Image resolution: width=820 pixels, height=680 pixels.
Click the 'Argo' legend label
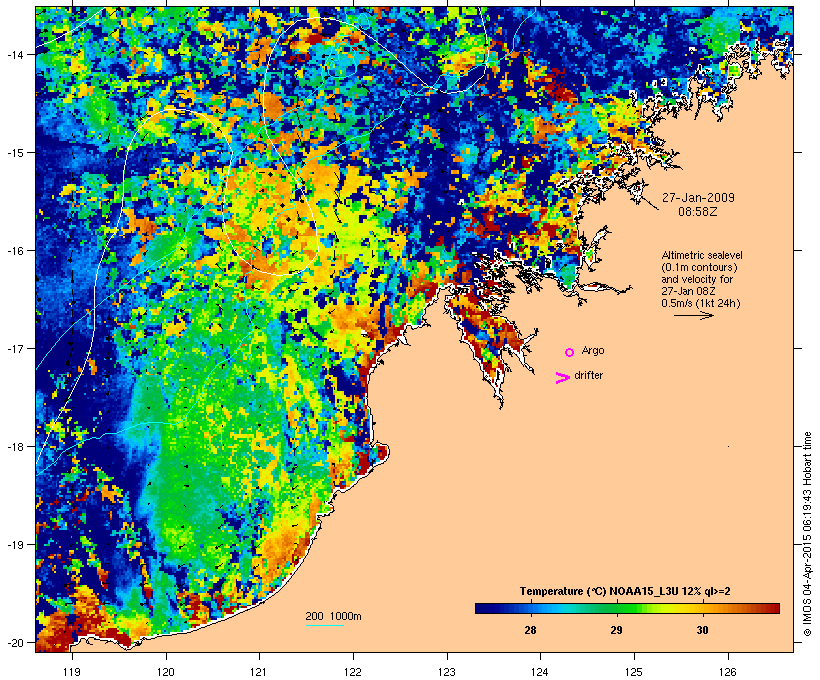pos(593,351)
